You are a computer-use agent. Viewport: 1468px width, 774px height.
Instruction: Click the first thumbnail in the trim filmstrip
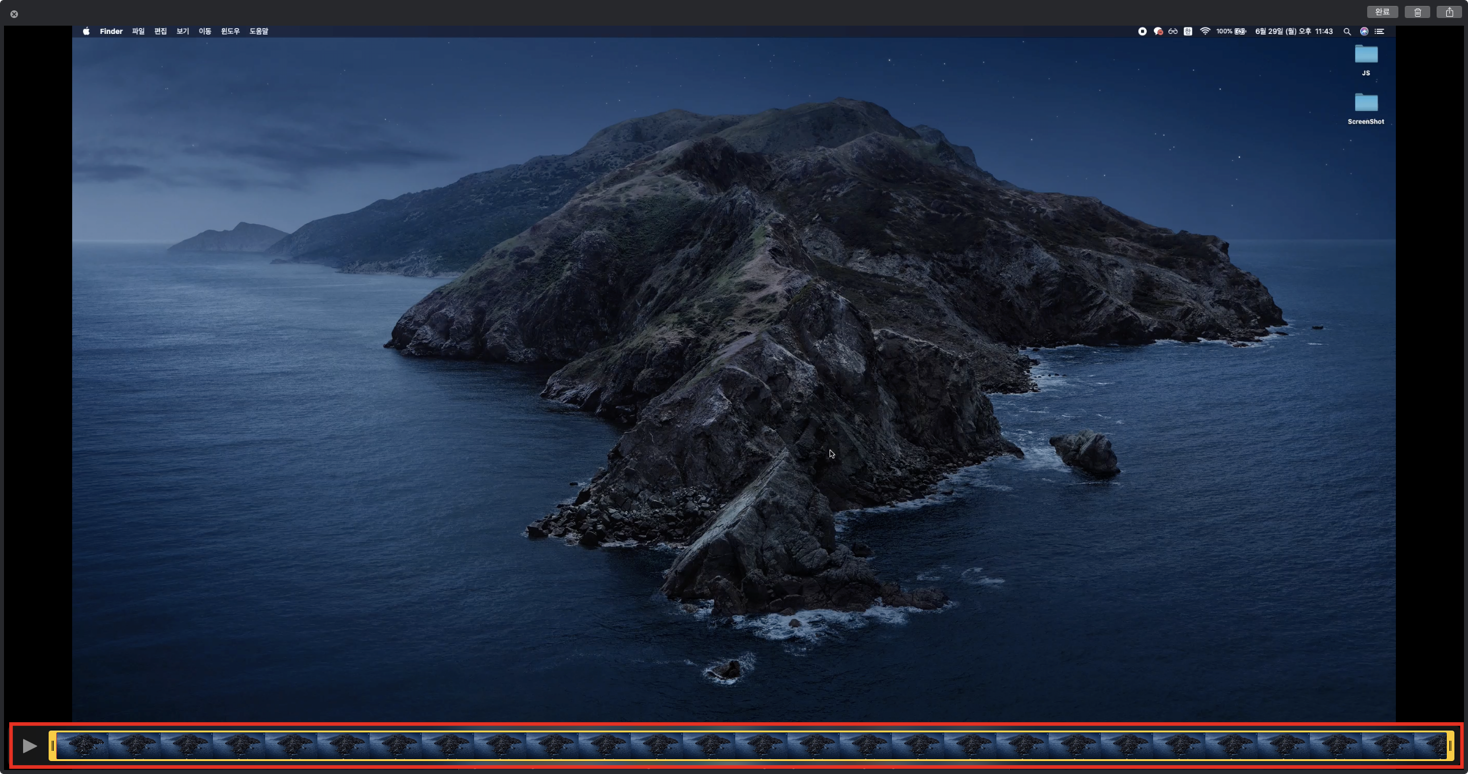(82, 746)
